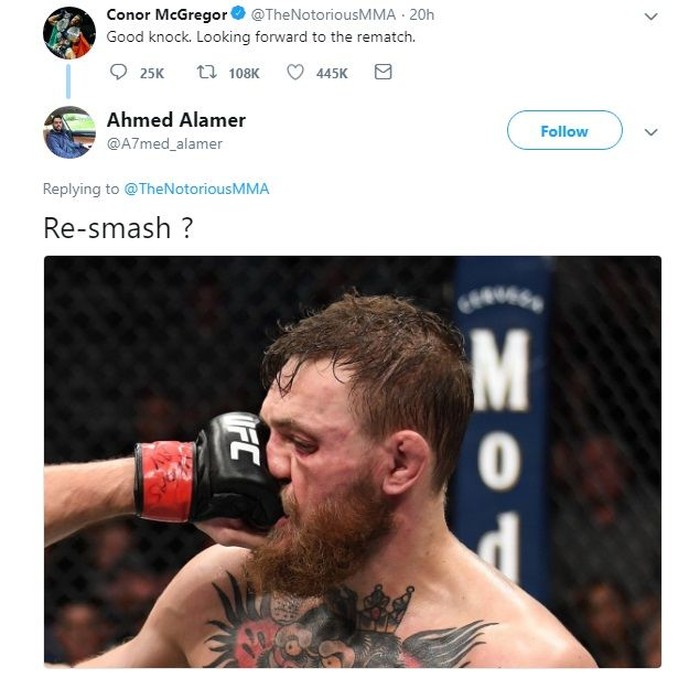Click the reply speech bubble icon
Image resolution: width=700 pixels, height=678 pixels.
click(x=118, y=72)
